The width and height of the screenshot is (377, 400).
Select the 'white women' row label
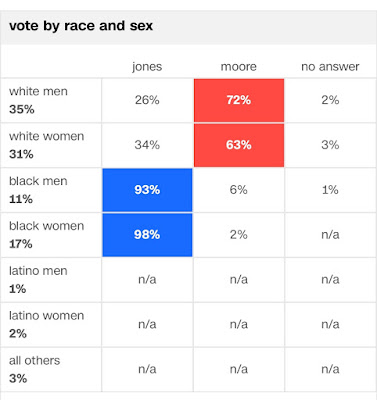tap(47, 136)
